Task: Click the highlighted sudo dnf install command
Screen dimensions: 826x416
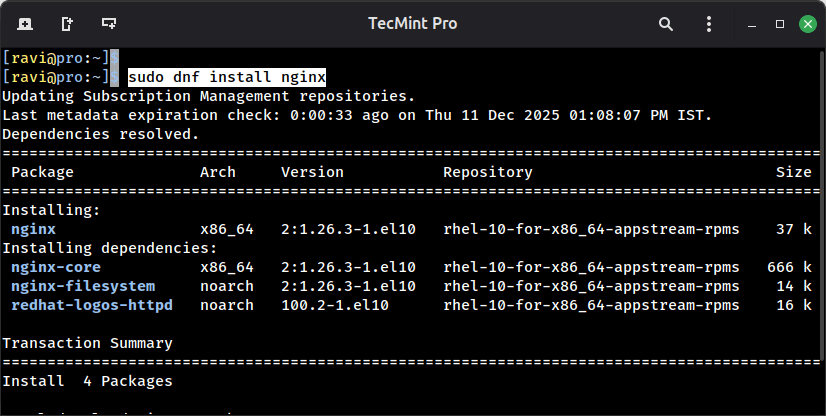Action: pyautogui.click(x=227, y=77)
